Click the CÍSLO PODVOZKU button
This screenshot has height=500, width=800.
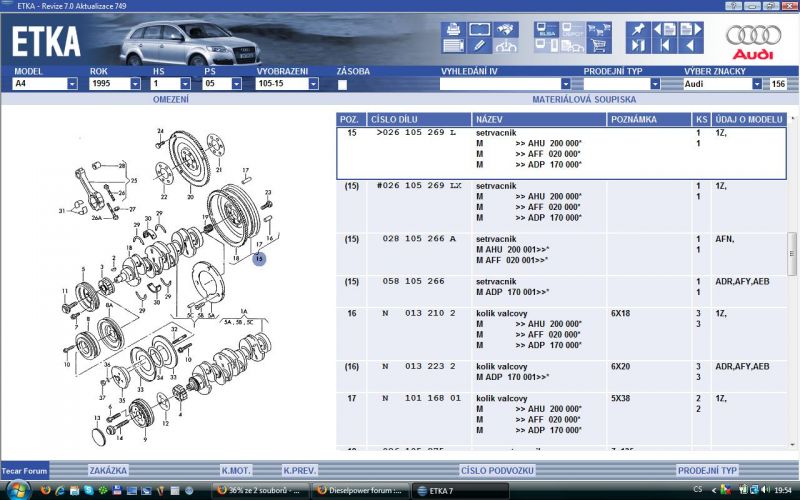pos(497,470)
